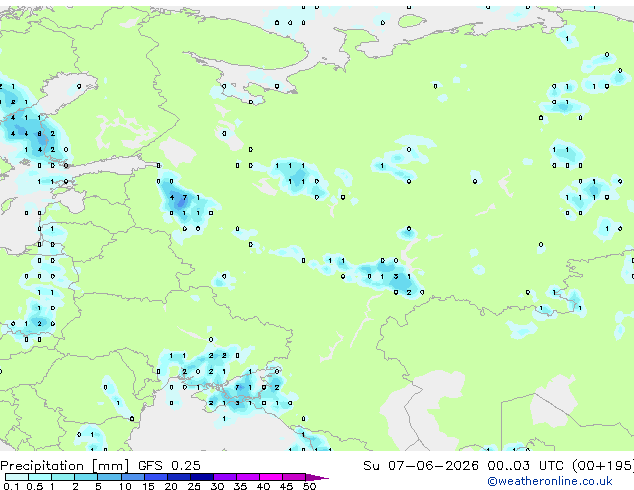Image resolution: width=634 pixels, height=490 pixels.
Task: Pick the legend swatch between 5 and 10
Action: (109, 477)
